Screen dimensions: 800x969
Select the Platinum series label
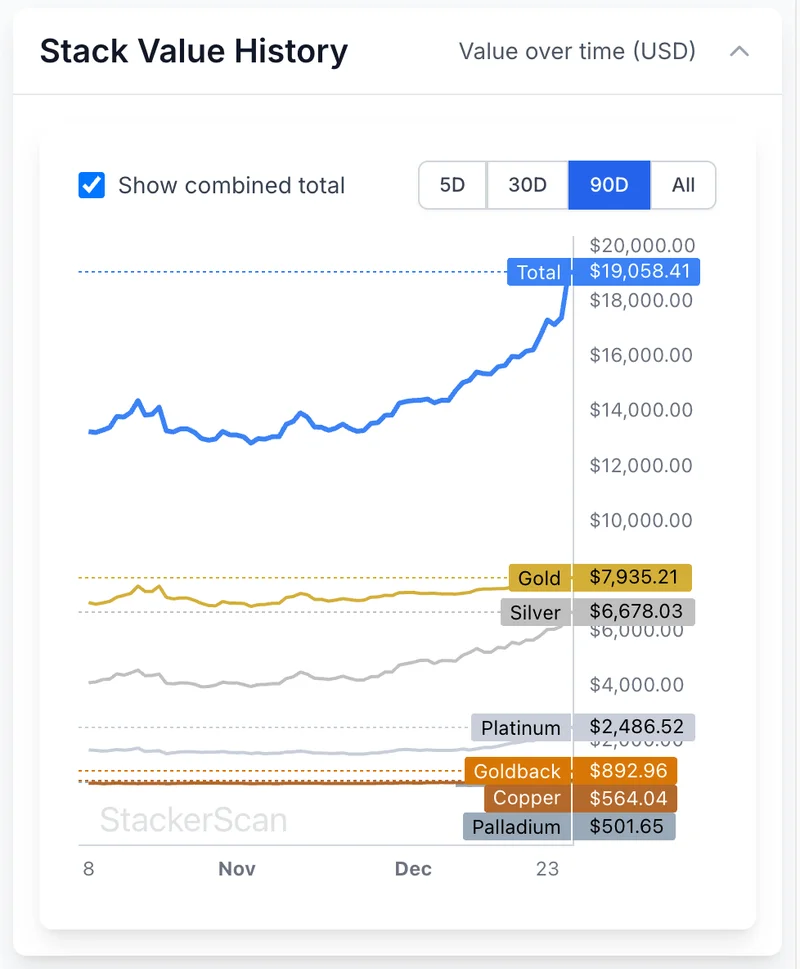(520, 728)
